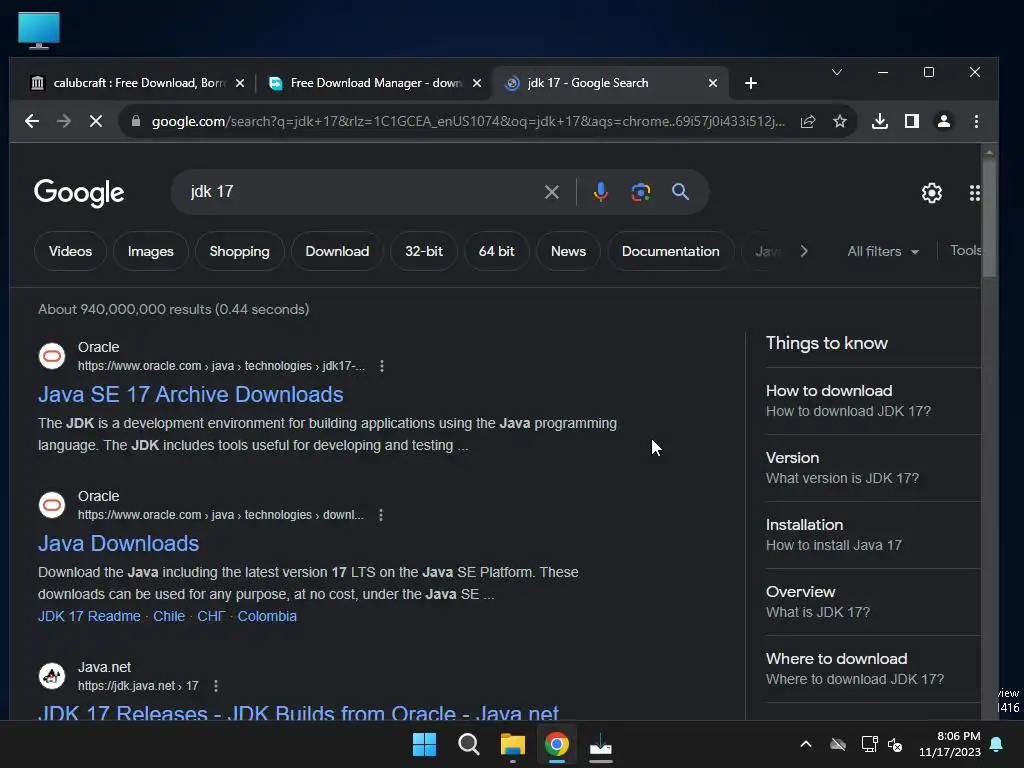The height and width of the screenshot is (768, 1024).
Task: Apply the Documentation filter chip
Action: coord(670,251)
